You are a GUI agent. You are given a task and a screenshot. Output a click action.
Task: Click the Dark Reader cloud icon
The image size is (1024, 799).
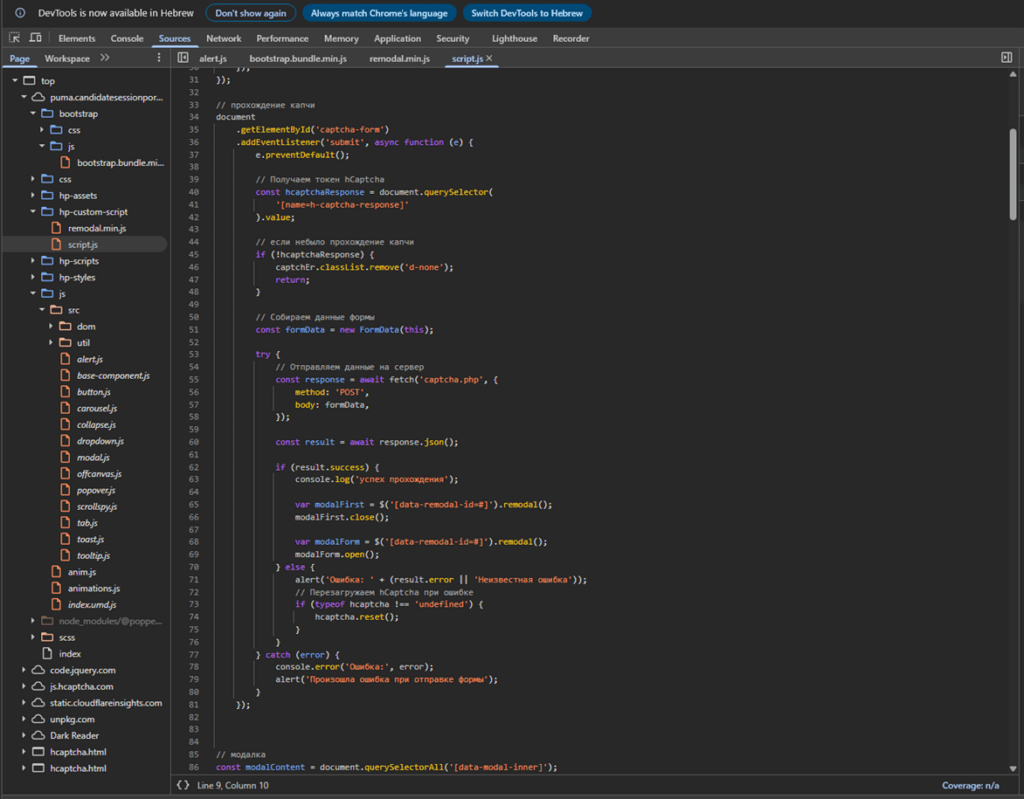39,735
